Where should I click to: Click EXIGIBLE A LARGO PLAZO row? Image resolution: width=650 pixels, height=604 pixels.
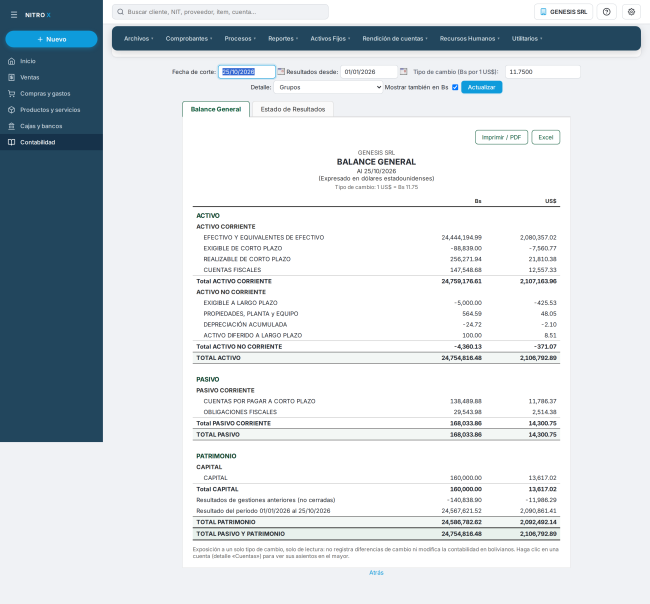[376, 303]
